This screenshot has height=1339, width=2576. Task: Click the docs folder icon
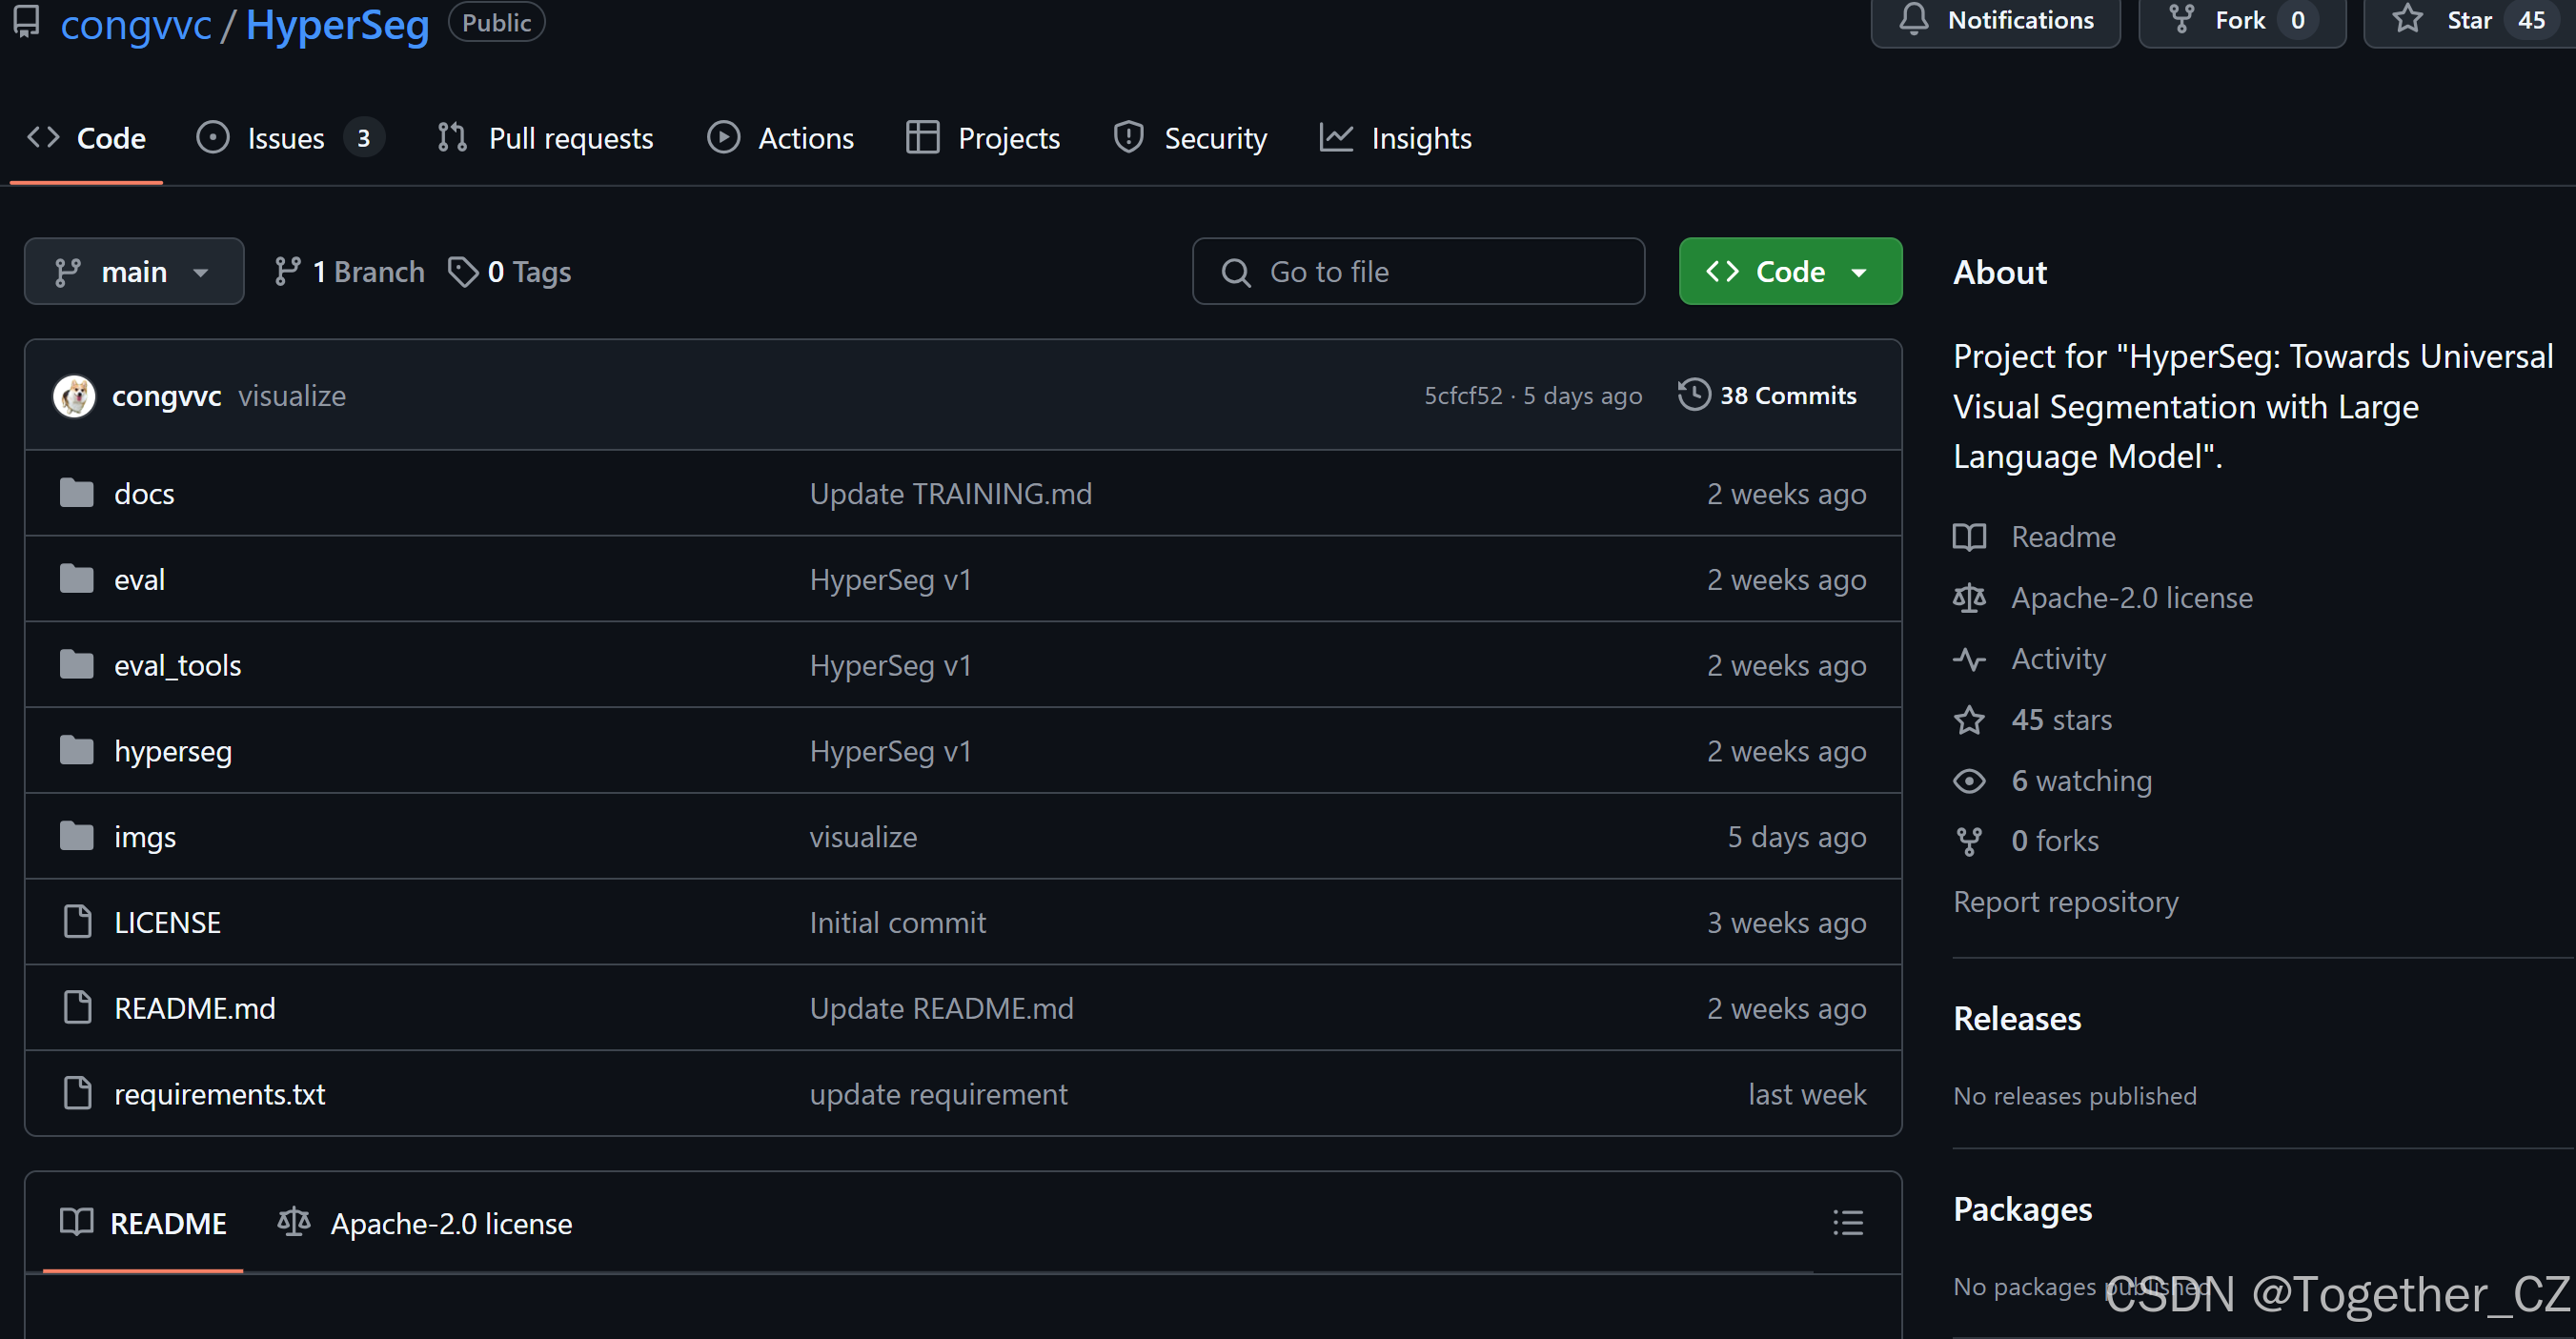[76, 493]
